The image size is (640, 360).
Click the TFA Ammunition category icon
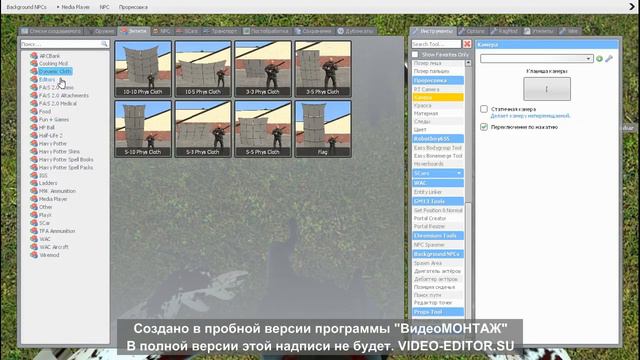(34, 231)
